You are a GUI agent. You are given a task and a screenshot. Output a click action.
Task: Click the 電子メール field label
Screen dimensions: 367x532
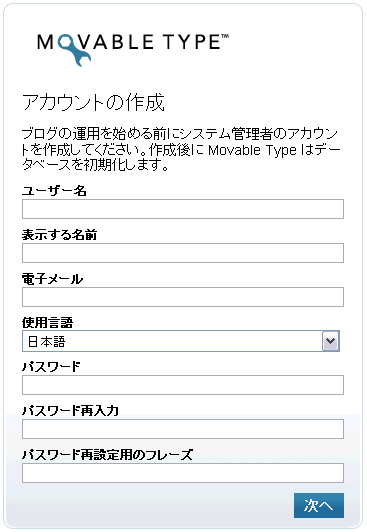tap(52, 279)
